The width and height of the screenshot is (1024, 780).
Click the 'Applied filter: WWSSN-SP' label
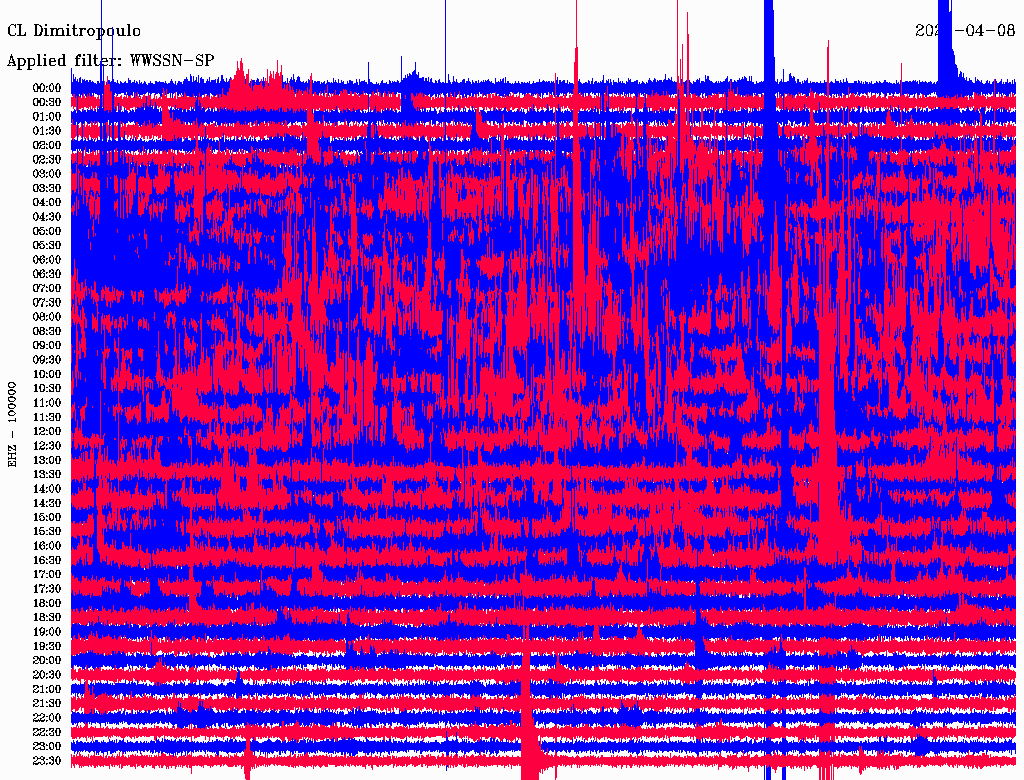pyautogui.click(x=110, y=61)
